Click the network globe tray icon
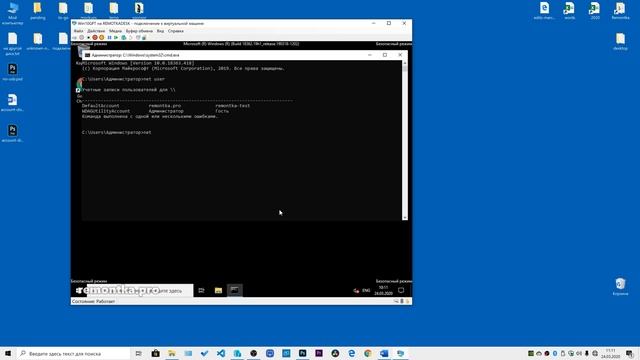The width and height of the screenshot is (640, 360). pos(595,353)
